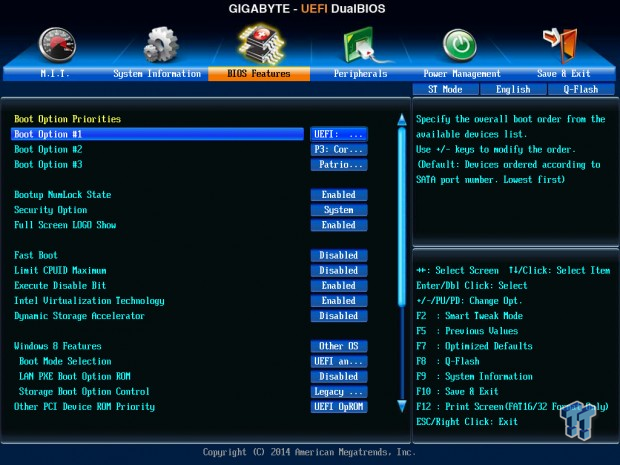Click the F2 Smart Tweak Mode hint
The height and width of the screenshot is (465, 620).
pos(470,316)
